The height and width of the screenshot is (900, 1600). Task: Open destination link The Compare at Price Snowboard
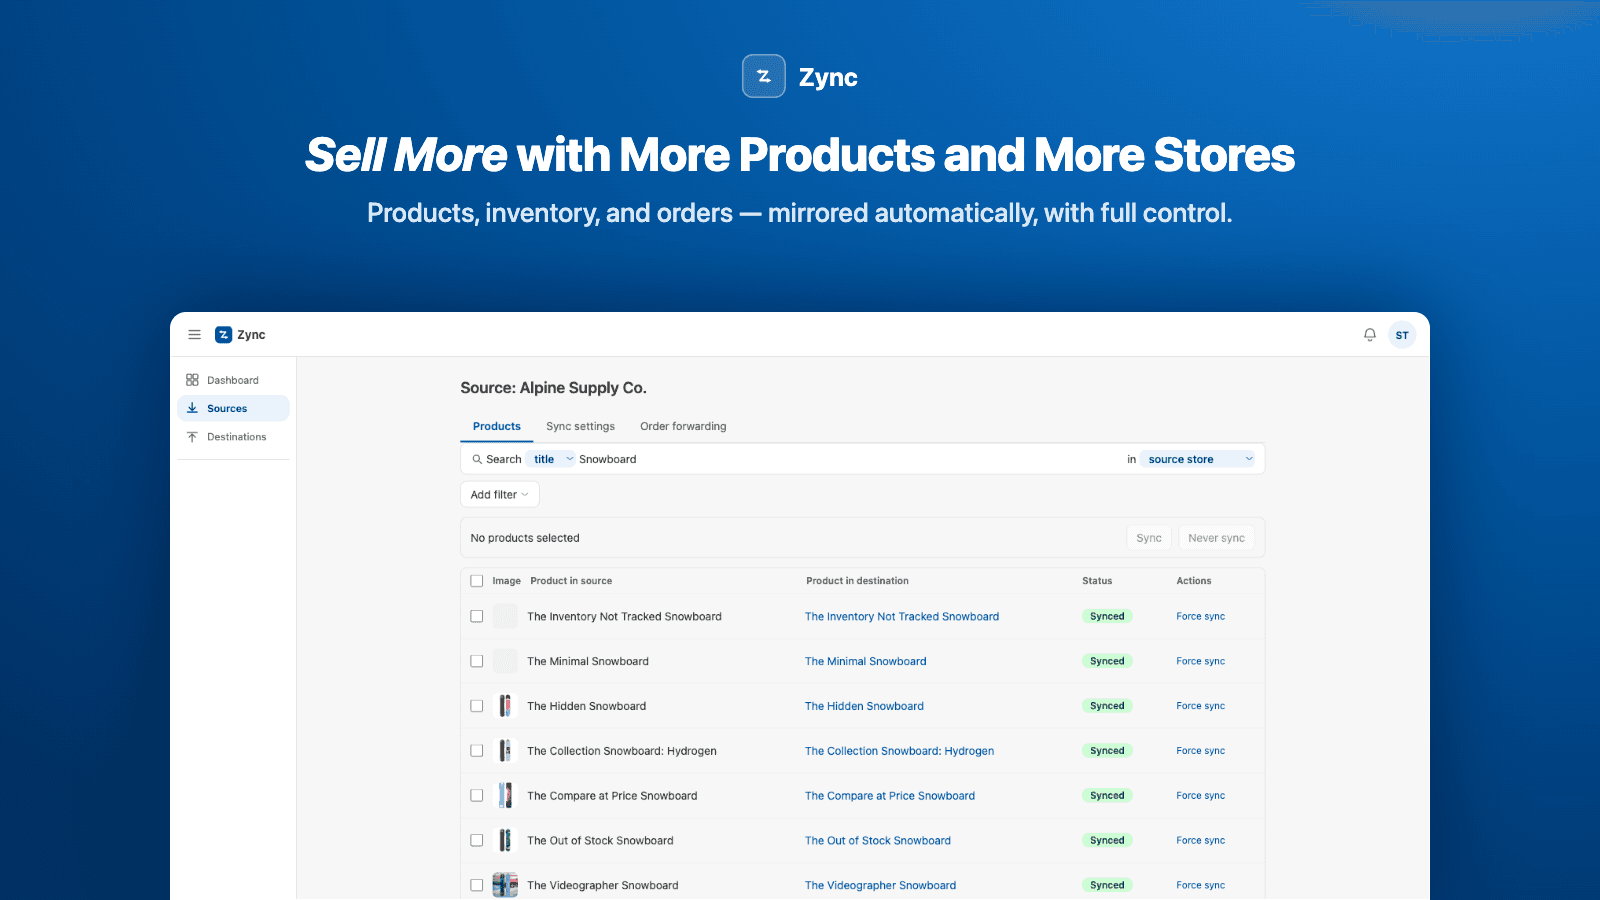890,796
